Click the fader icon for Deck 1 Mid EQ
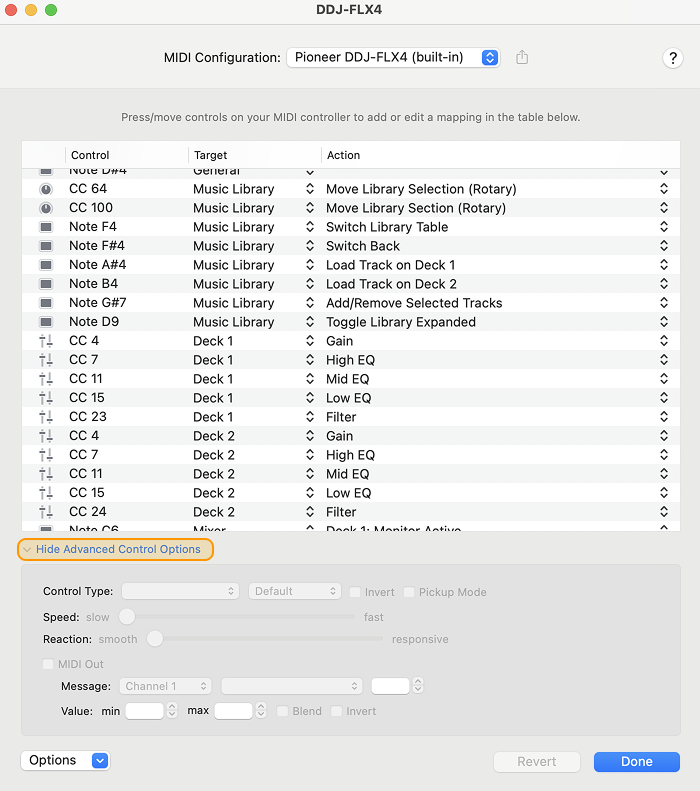This screenshot has height=791, width=700. [x=46, y=379]
